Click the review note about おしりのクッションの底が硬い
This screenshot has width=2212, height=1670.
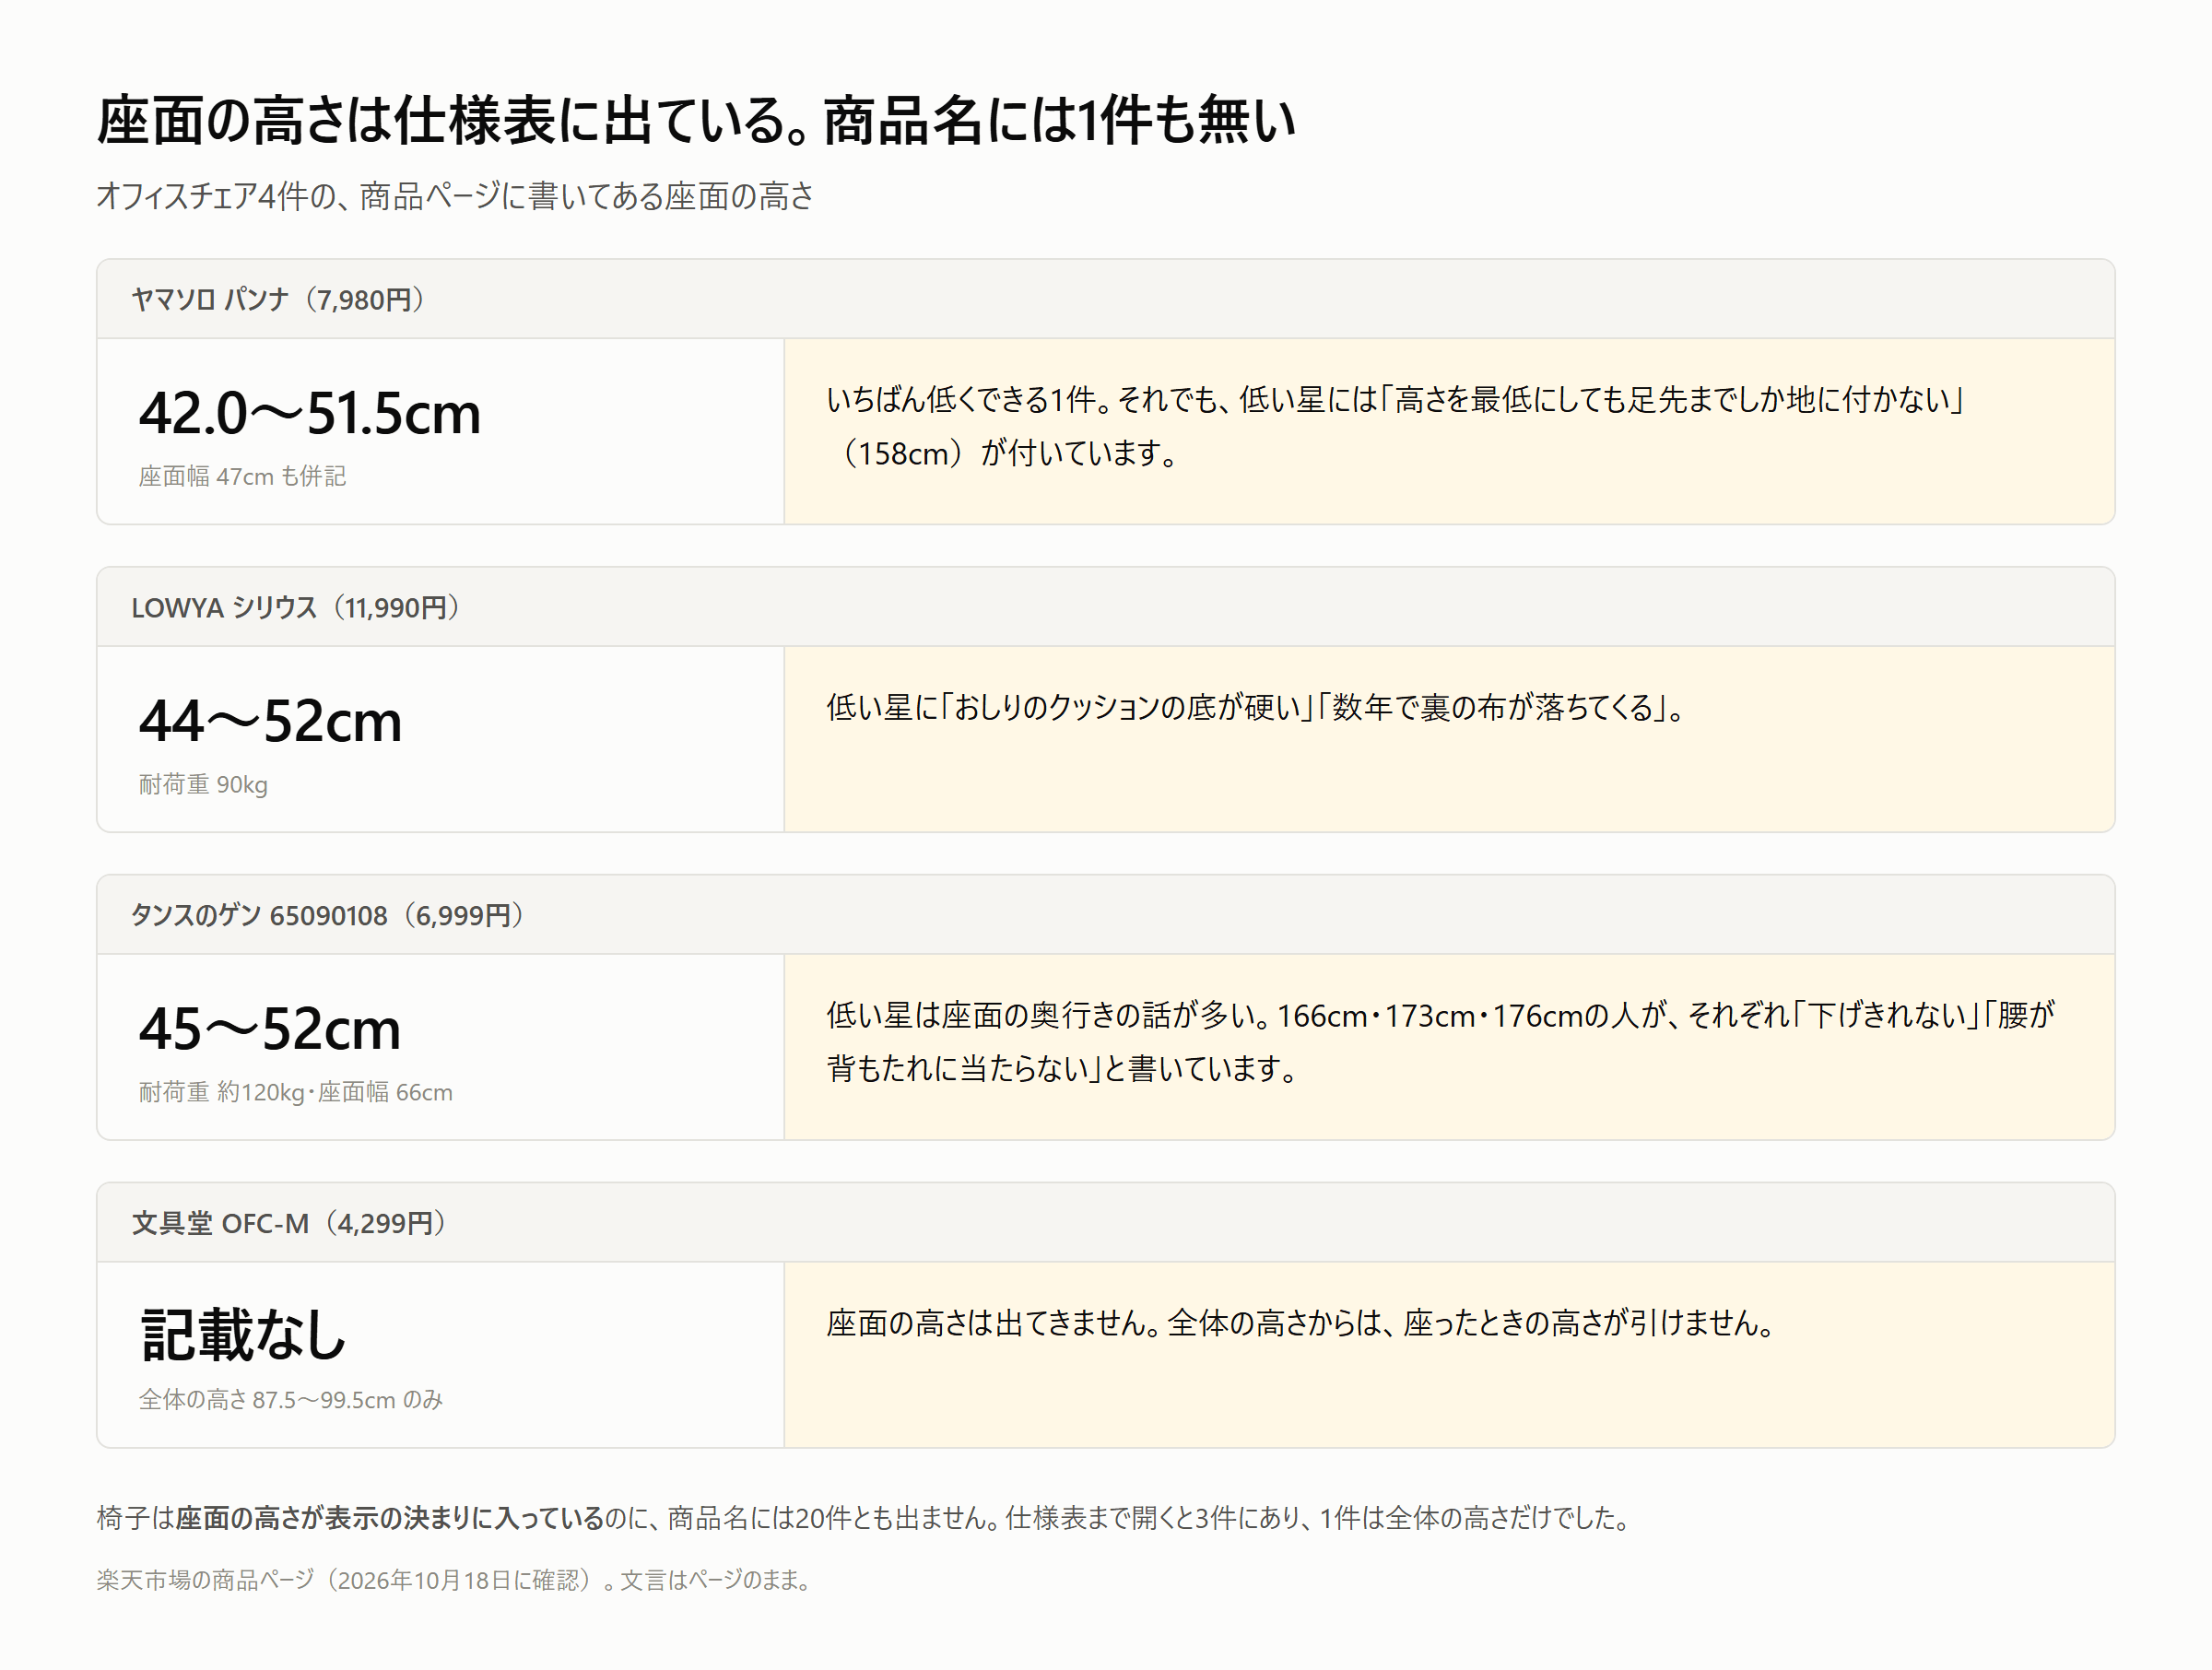point(1257,708)
